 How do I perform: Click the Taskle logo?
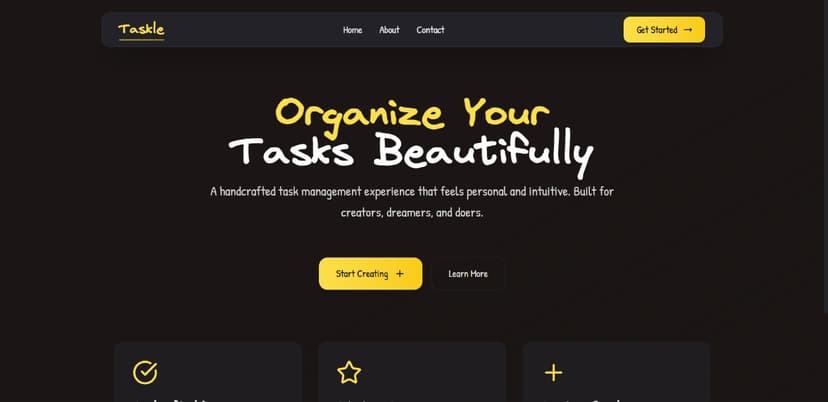point(141,29)
